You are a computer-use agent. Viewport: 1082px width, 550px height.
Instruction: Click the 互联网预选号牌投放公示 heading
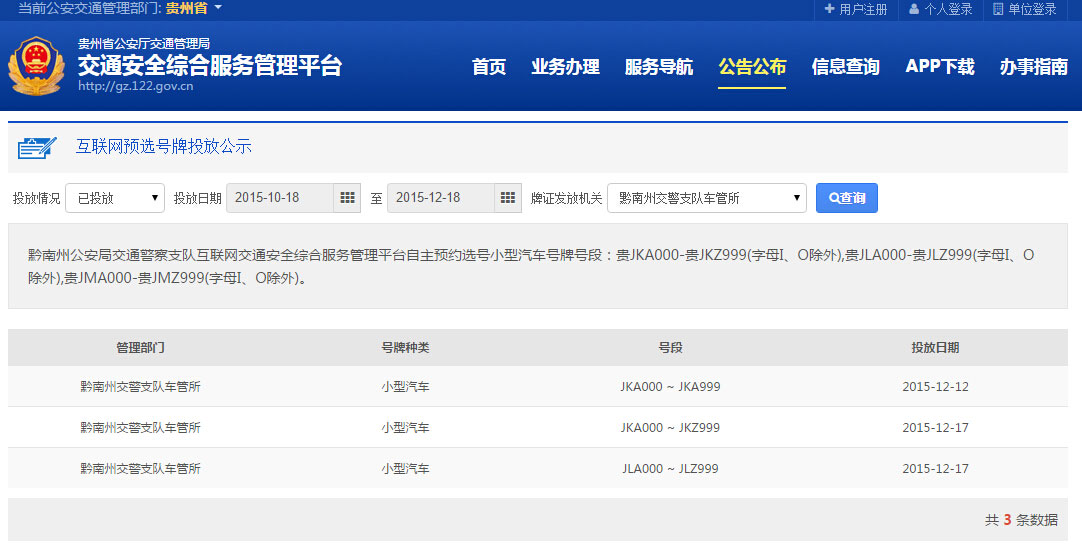pyautogui.click(x=164, y=146)
